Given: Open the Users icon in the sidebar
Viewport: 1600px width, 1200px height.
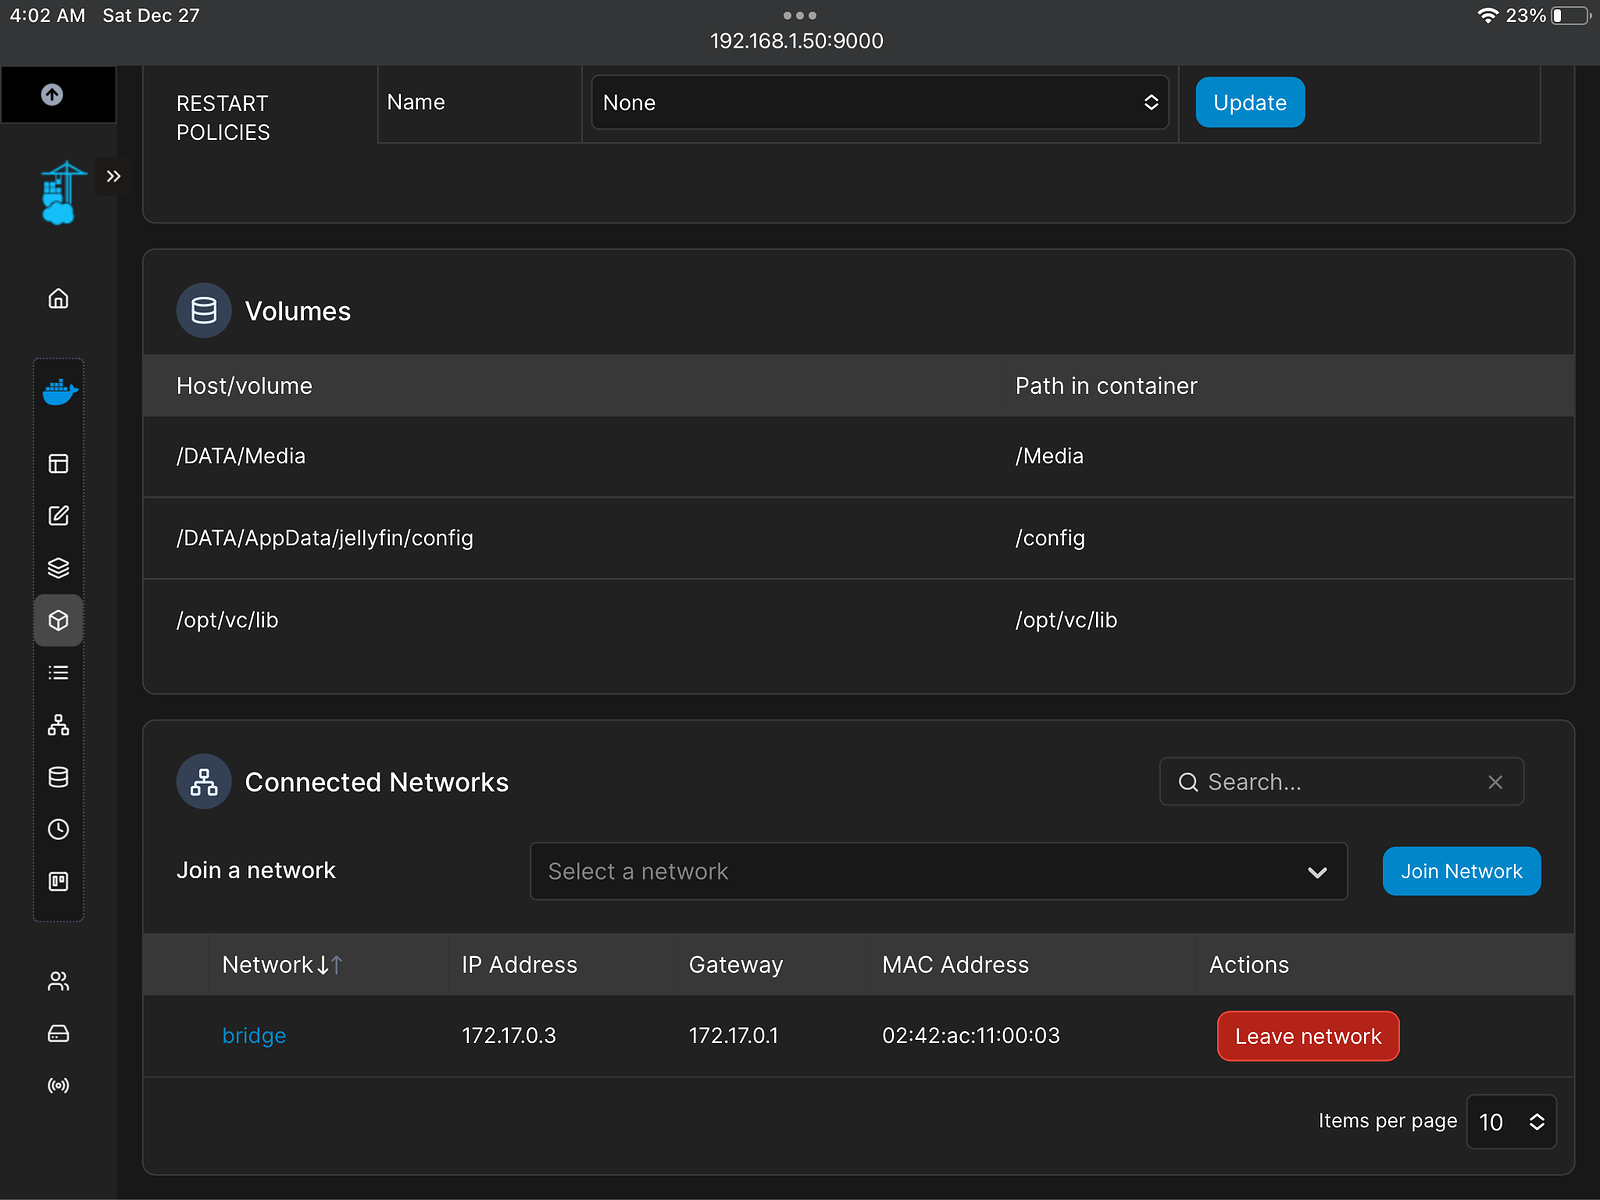Looking at the screenshot, I should pyautogui.click(x=58, y=981).
